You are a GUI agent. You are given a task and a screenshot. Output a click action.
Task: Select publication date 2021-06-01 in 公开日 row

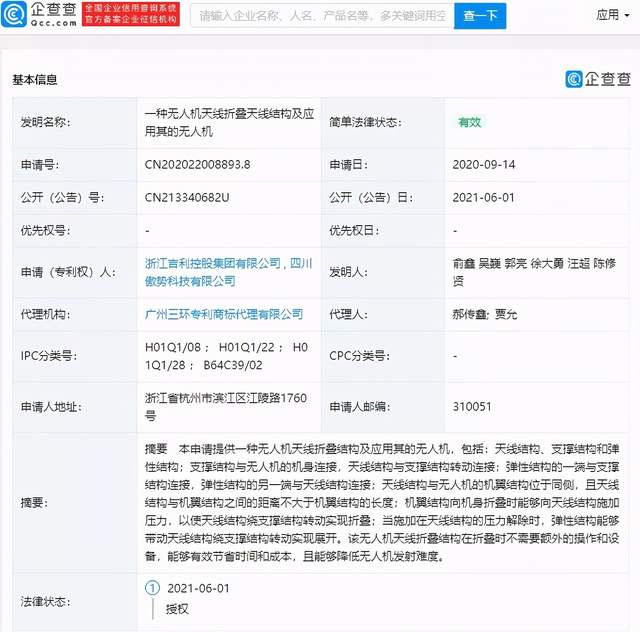[x=483, y=198]
